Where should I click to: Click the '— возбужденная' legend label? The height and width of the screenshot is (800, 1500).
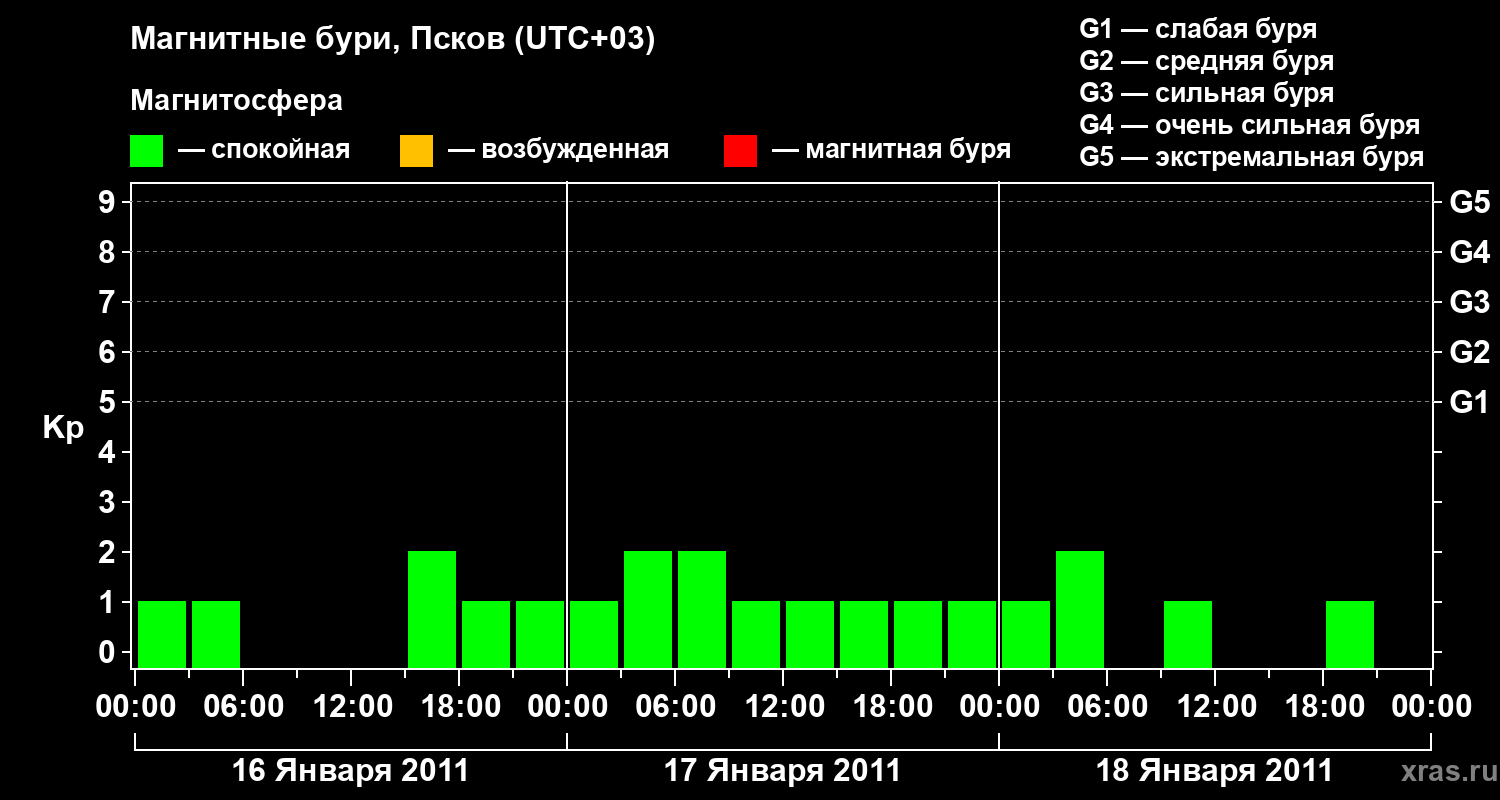click(x=559, y=151)
